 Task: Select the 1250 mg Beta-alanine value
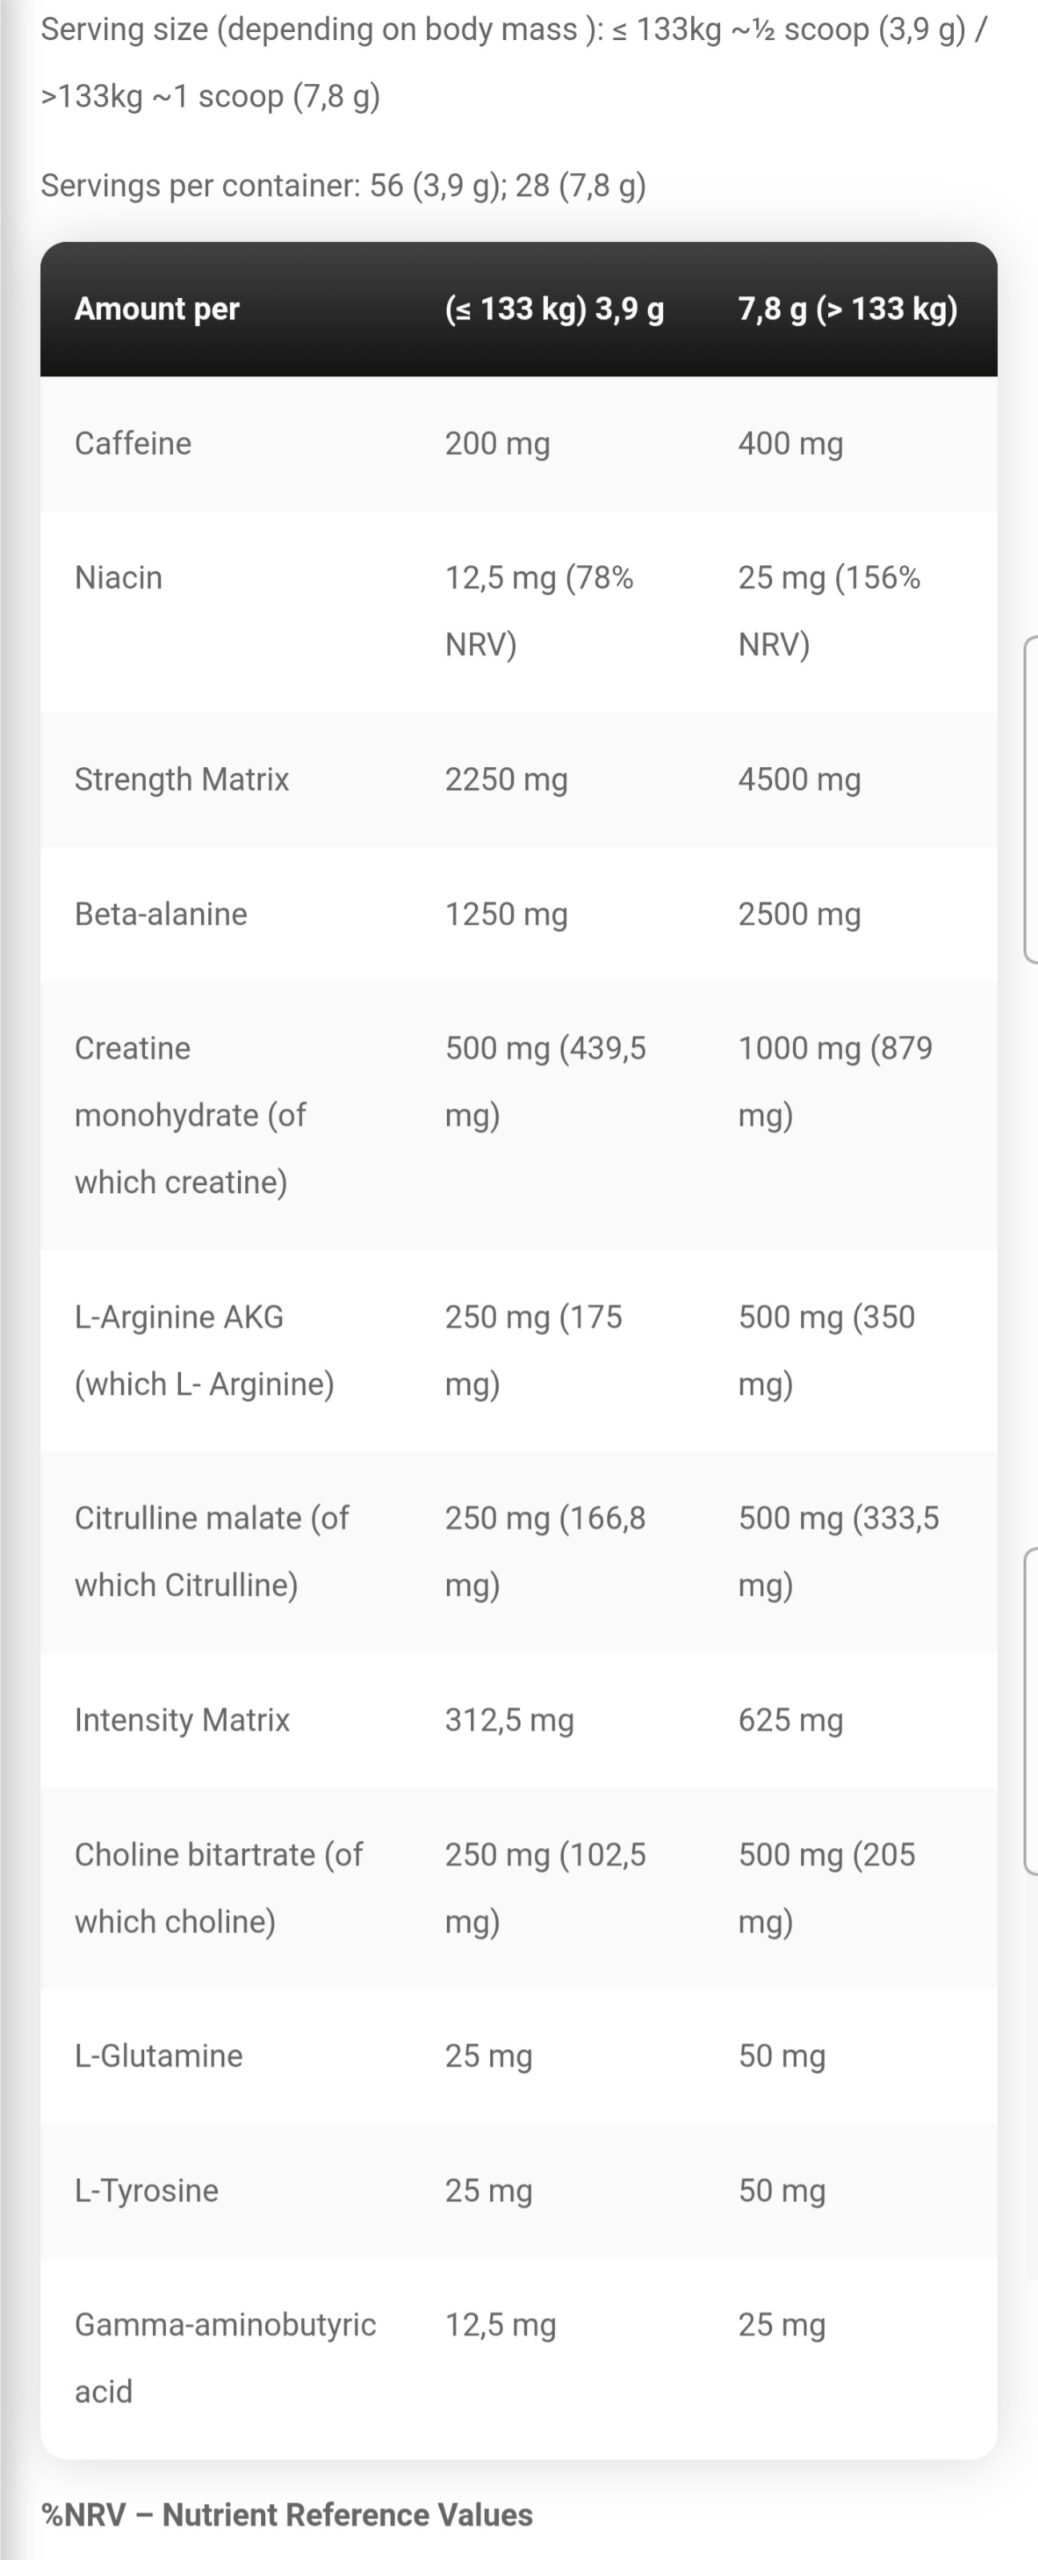click(506, 914)
